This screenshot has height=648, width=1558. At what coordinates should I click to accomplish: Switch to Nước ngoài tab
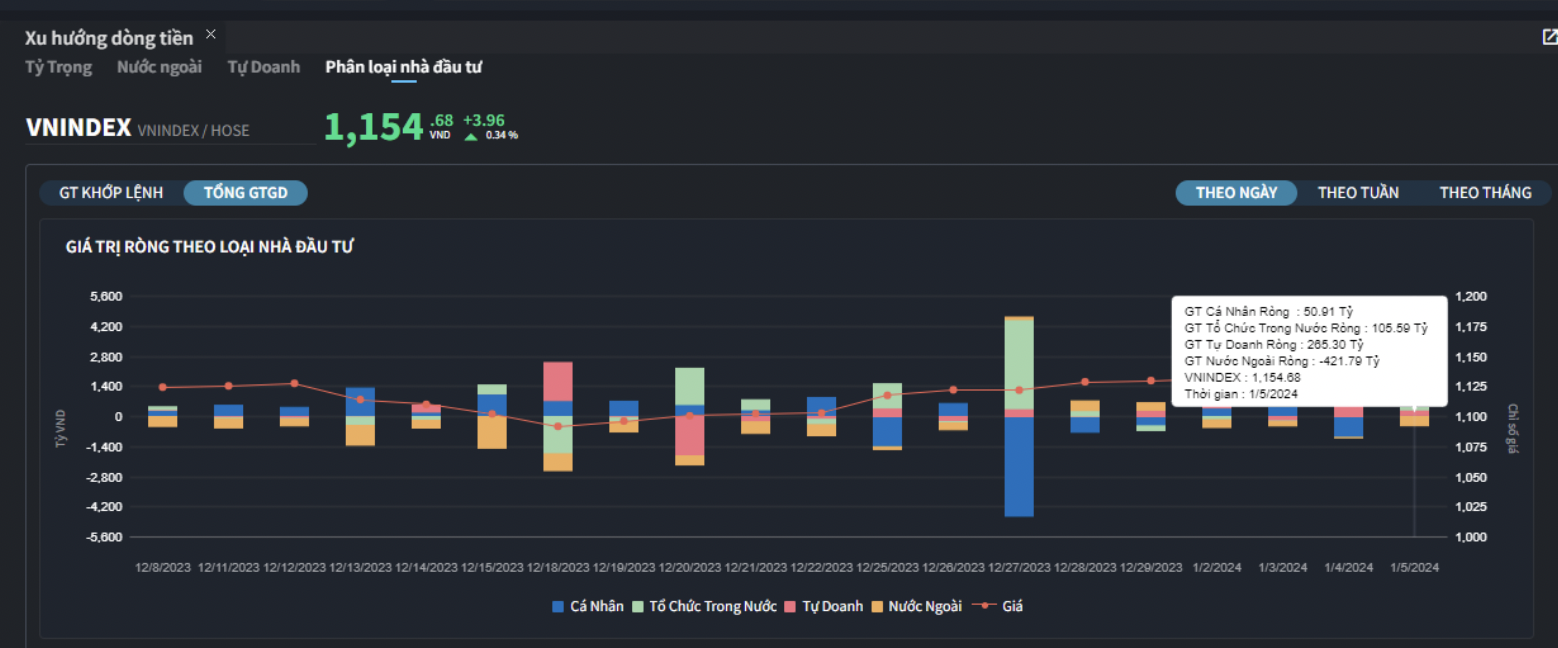[159, 67]
